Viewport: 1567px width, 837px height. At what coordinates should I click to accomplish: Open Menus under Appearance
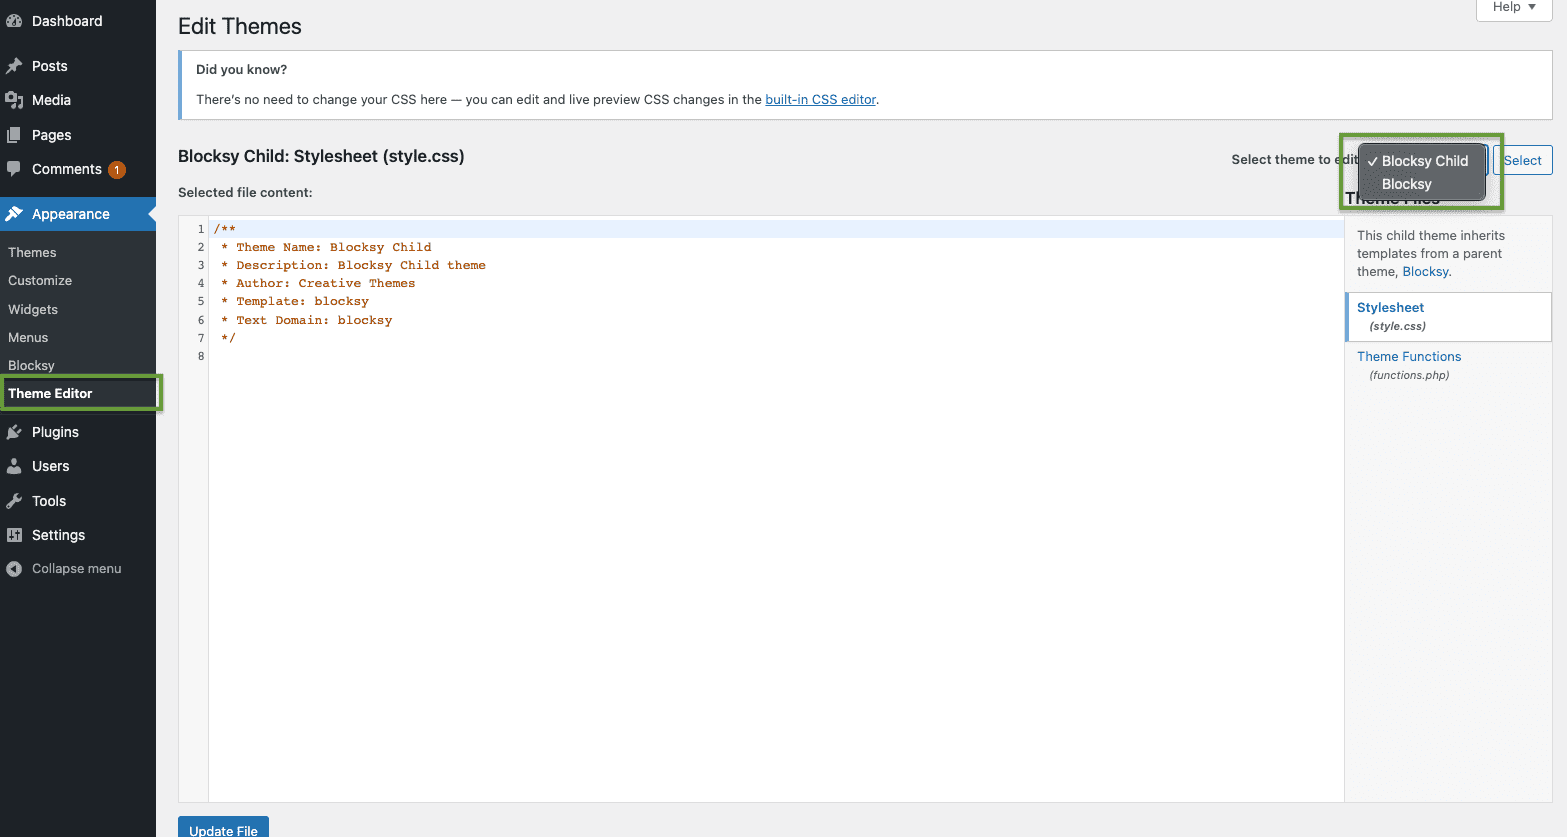[x=28, y=338]
